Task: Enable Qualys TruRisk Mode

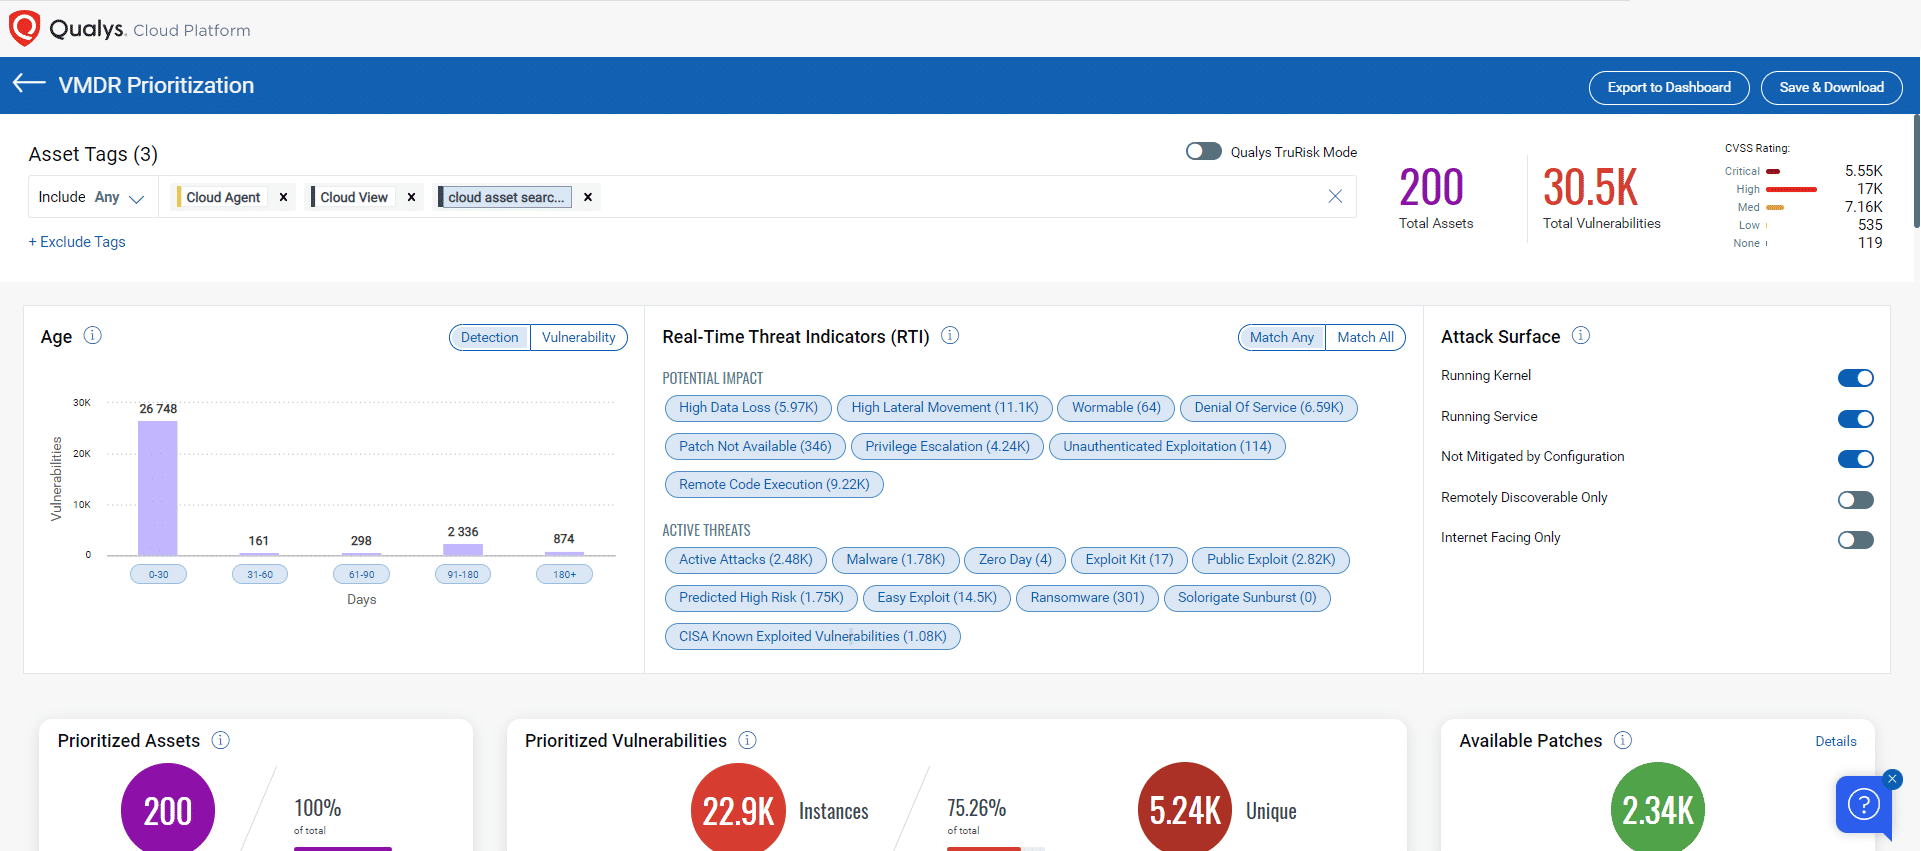Action: (x=1204, y=151)
